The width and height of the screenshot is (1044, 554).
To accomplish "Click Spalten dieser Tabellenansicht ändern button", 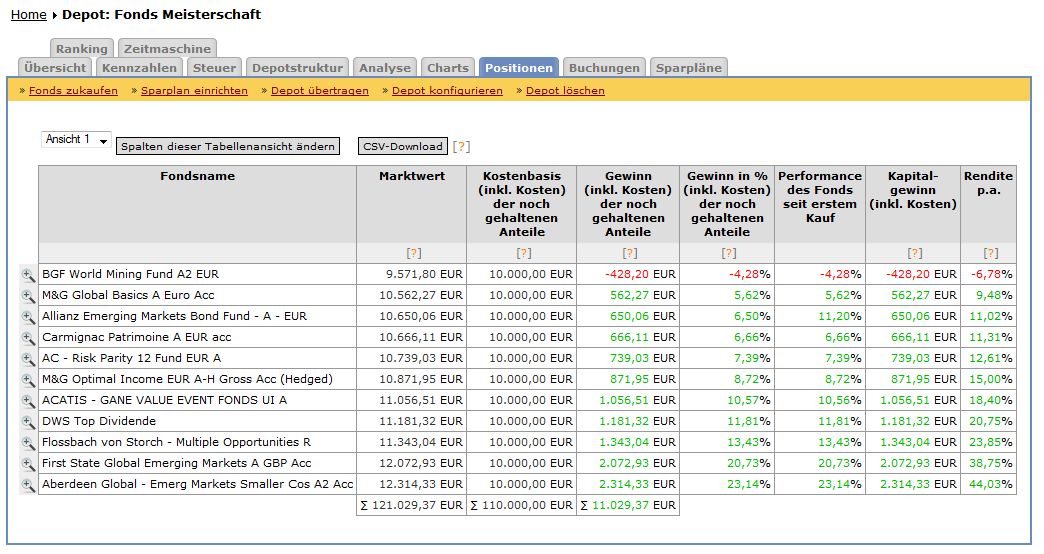I will click(x=228, y=147).
